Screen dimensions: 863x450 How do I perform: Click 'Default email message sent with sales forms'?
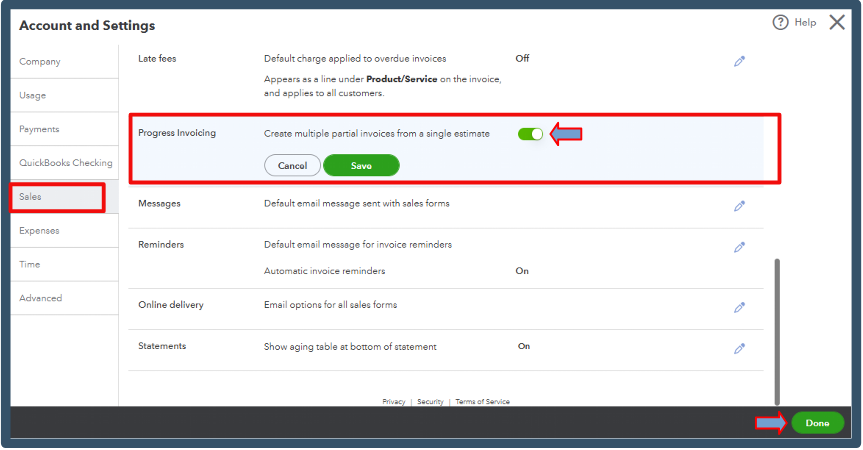click(357, 204)
